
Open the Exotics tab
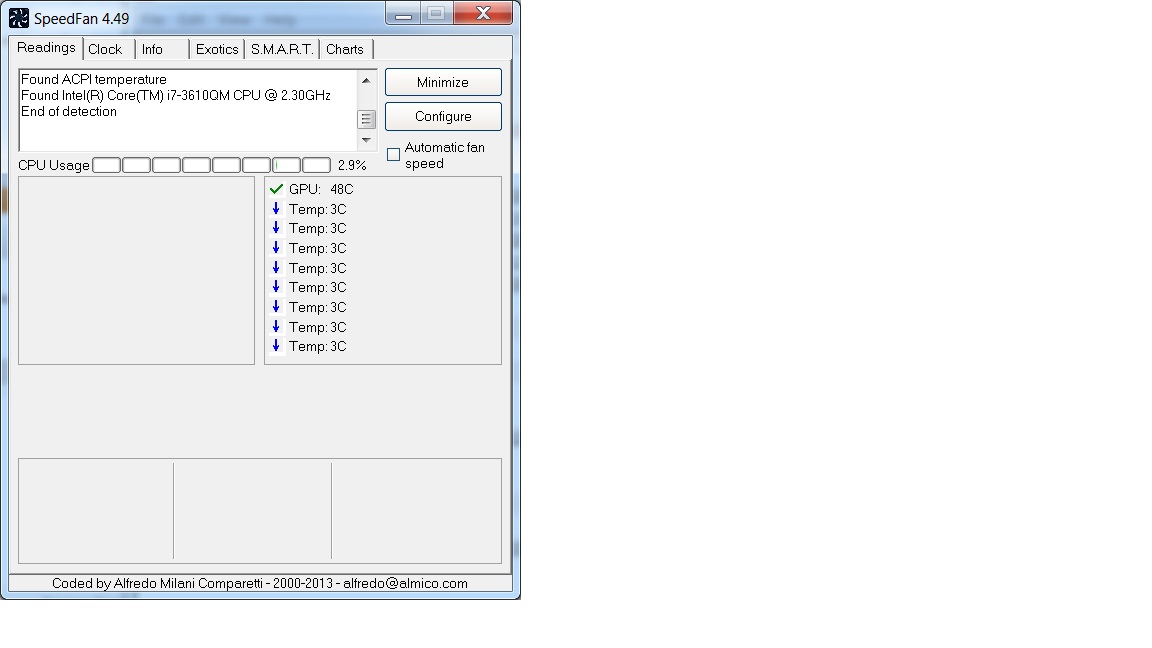tap(217, 49)
